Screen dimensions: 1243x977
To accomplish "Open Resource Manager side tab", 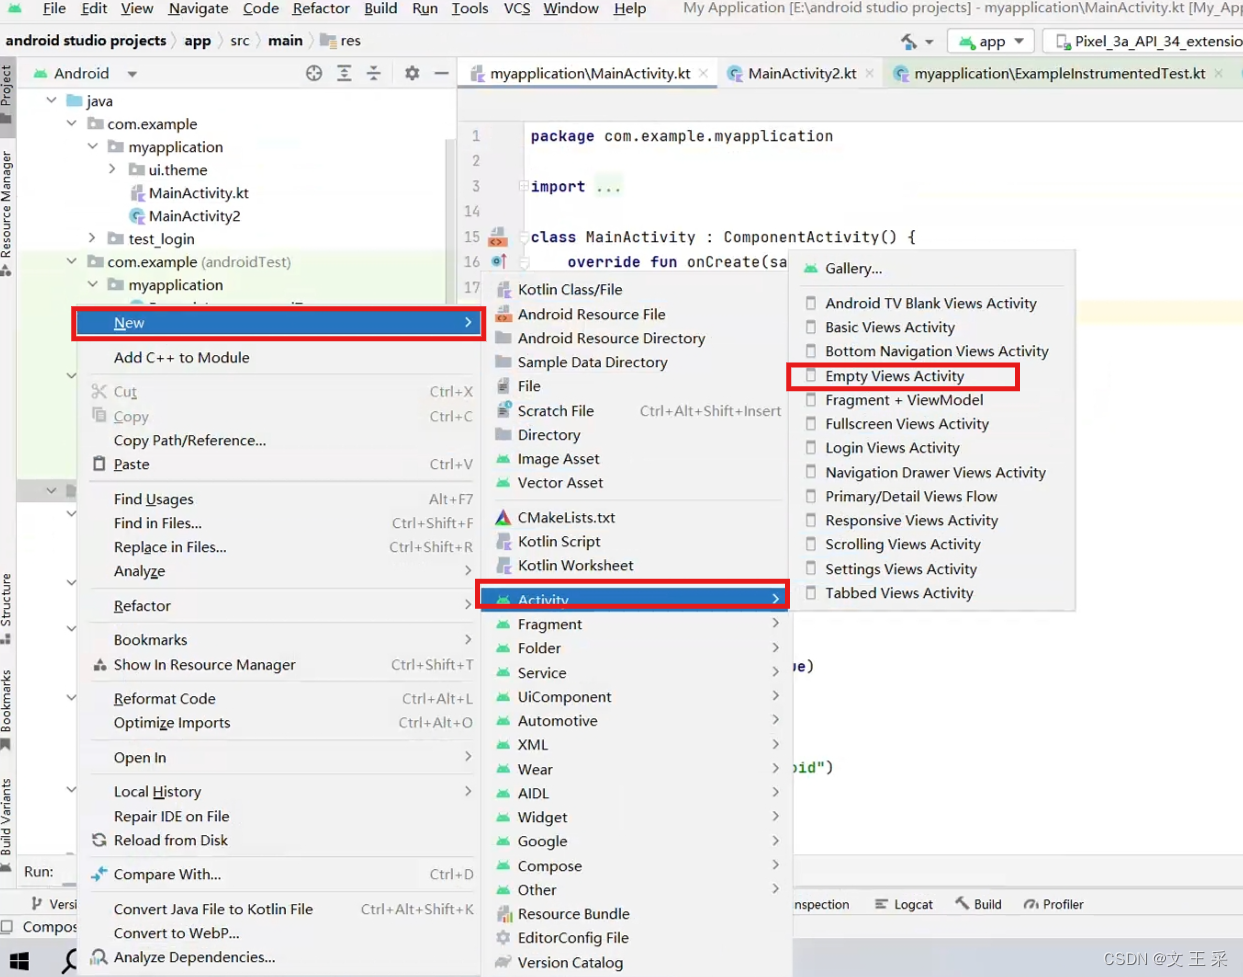I will pos(7,212).
